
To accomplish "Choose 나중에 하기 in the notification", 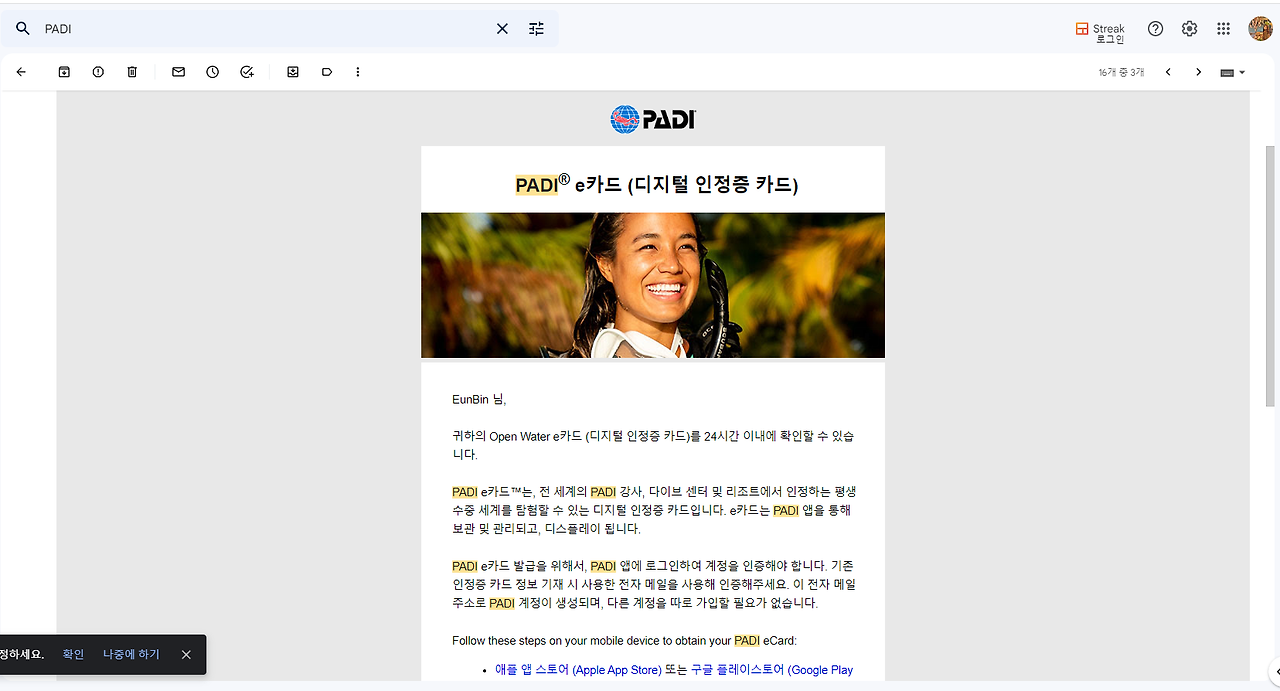I will pyautogui.click(x=131, y=654).
